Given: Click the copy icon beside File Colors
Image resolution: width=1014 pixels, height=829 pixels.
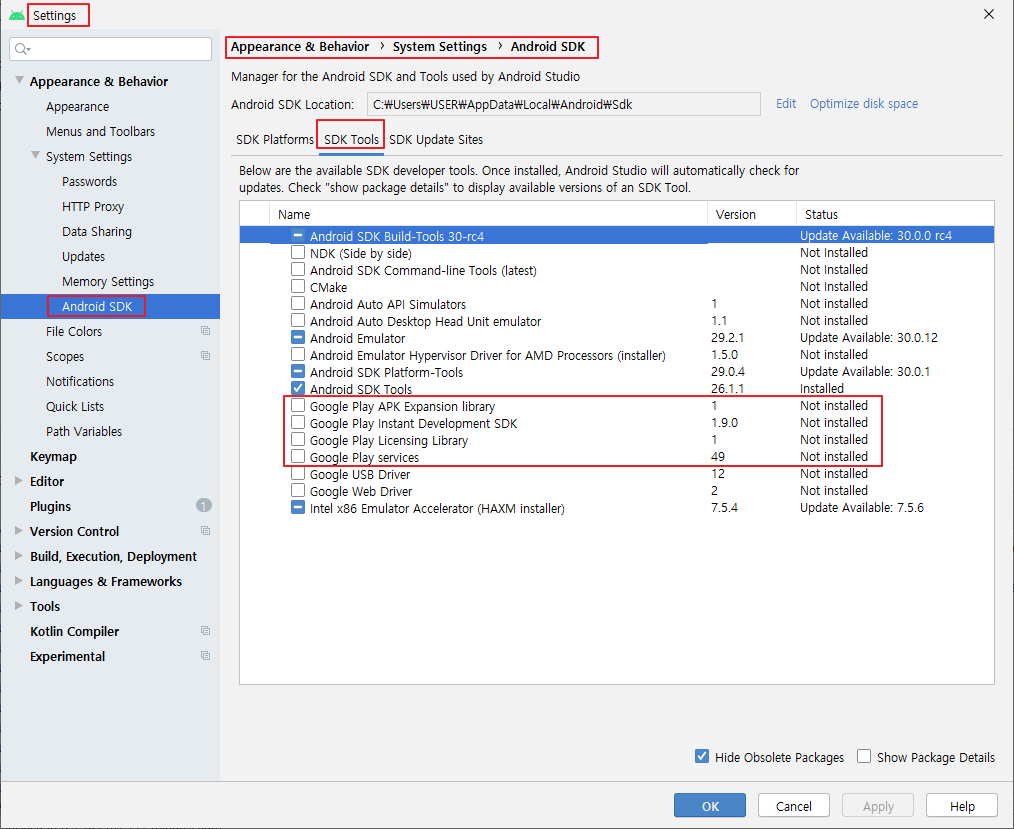Looking at the screenshot, I should point(206,331).
